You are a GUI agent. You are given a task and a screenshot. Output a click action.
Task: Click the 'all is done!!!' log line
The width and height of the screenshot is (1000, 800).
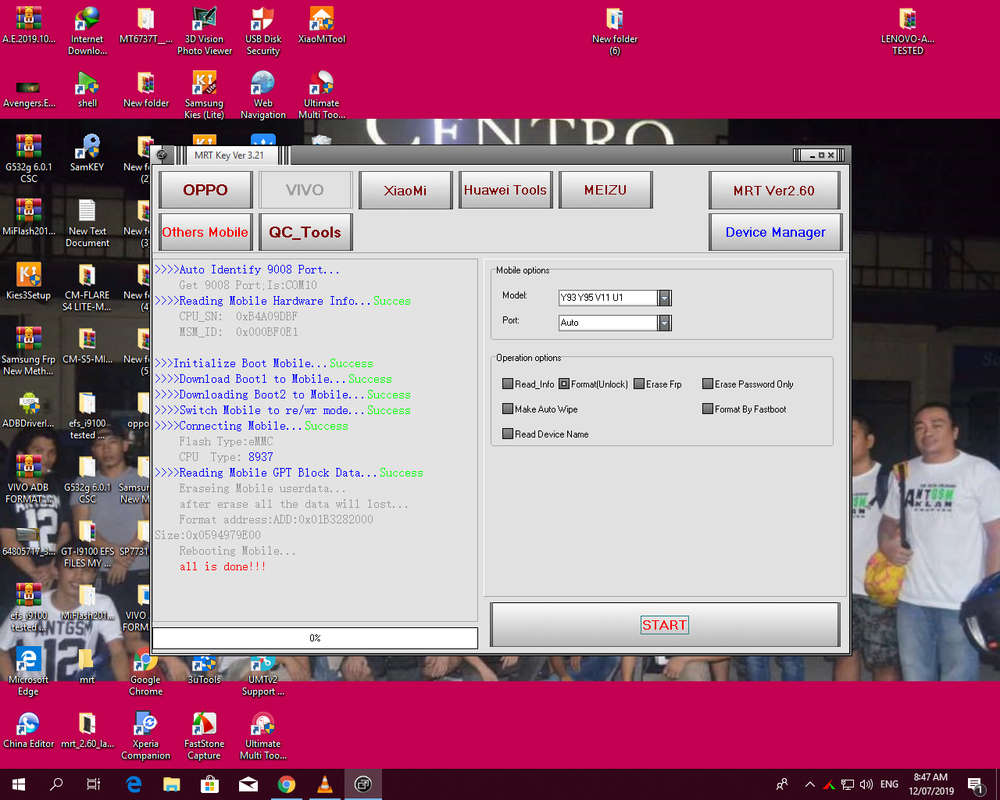(x=223, y=567)
